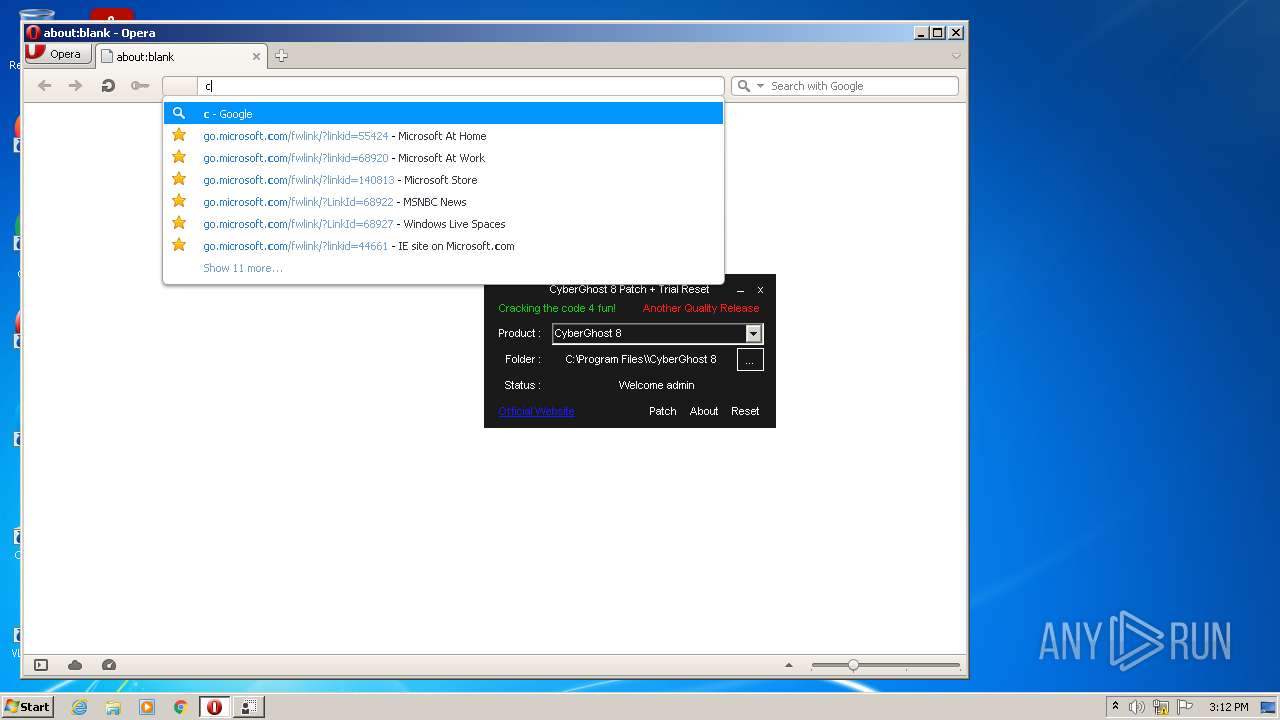Select the Windows Live Spaces suggestion
1280x720 pixels.
443,224
